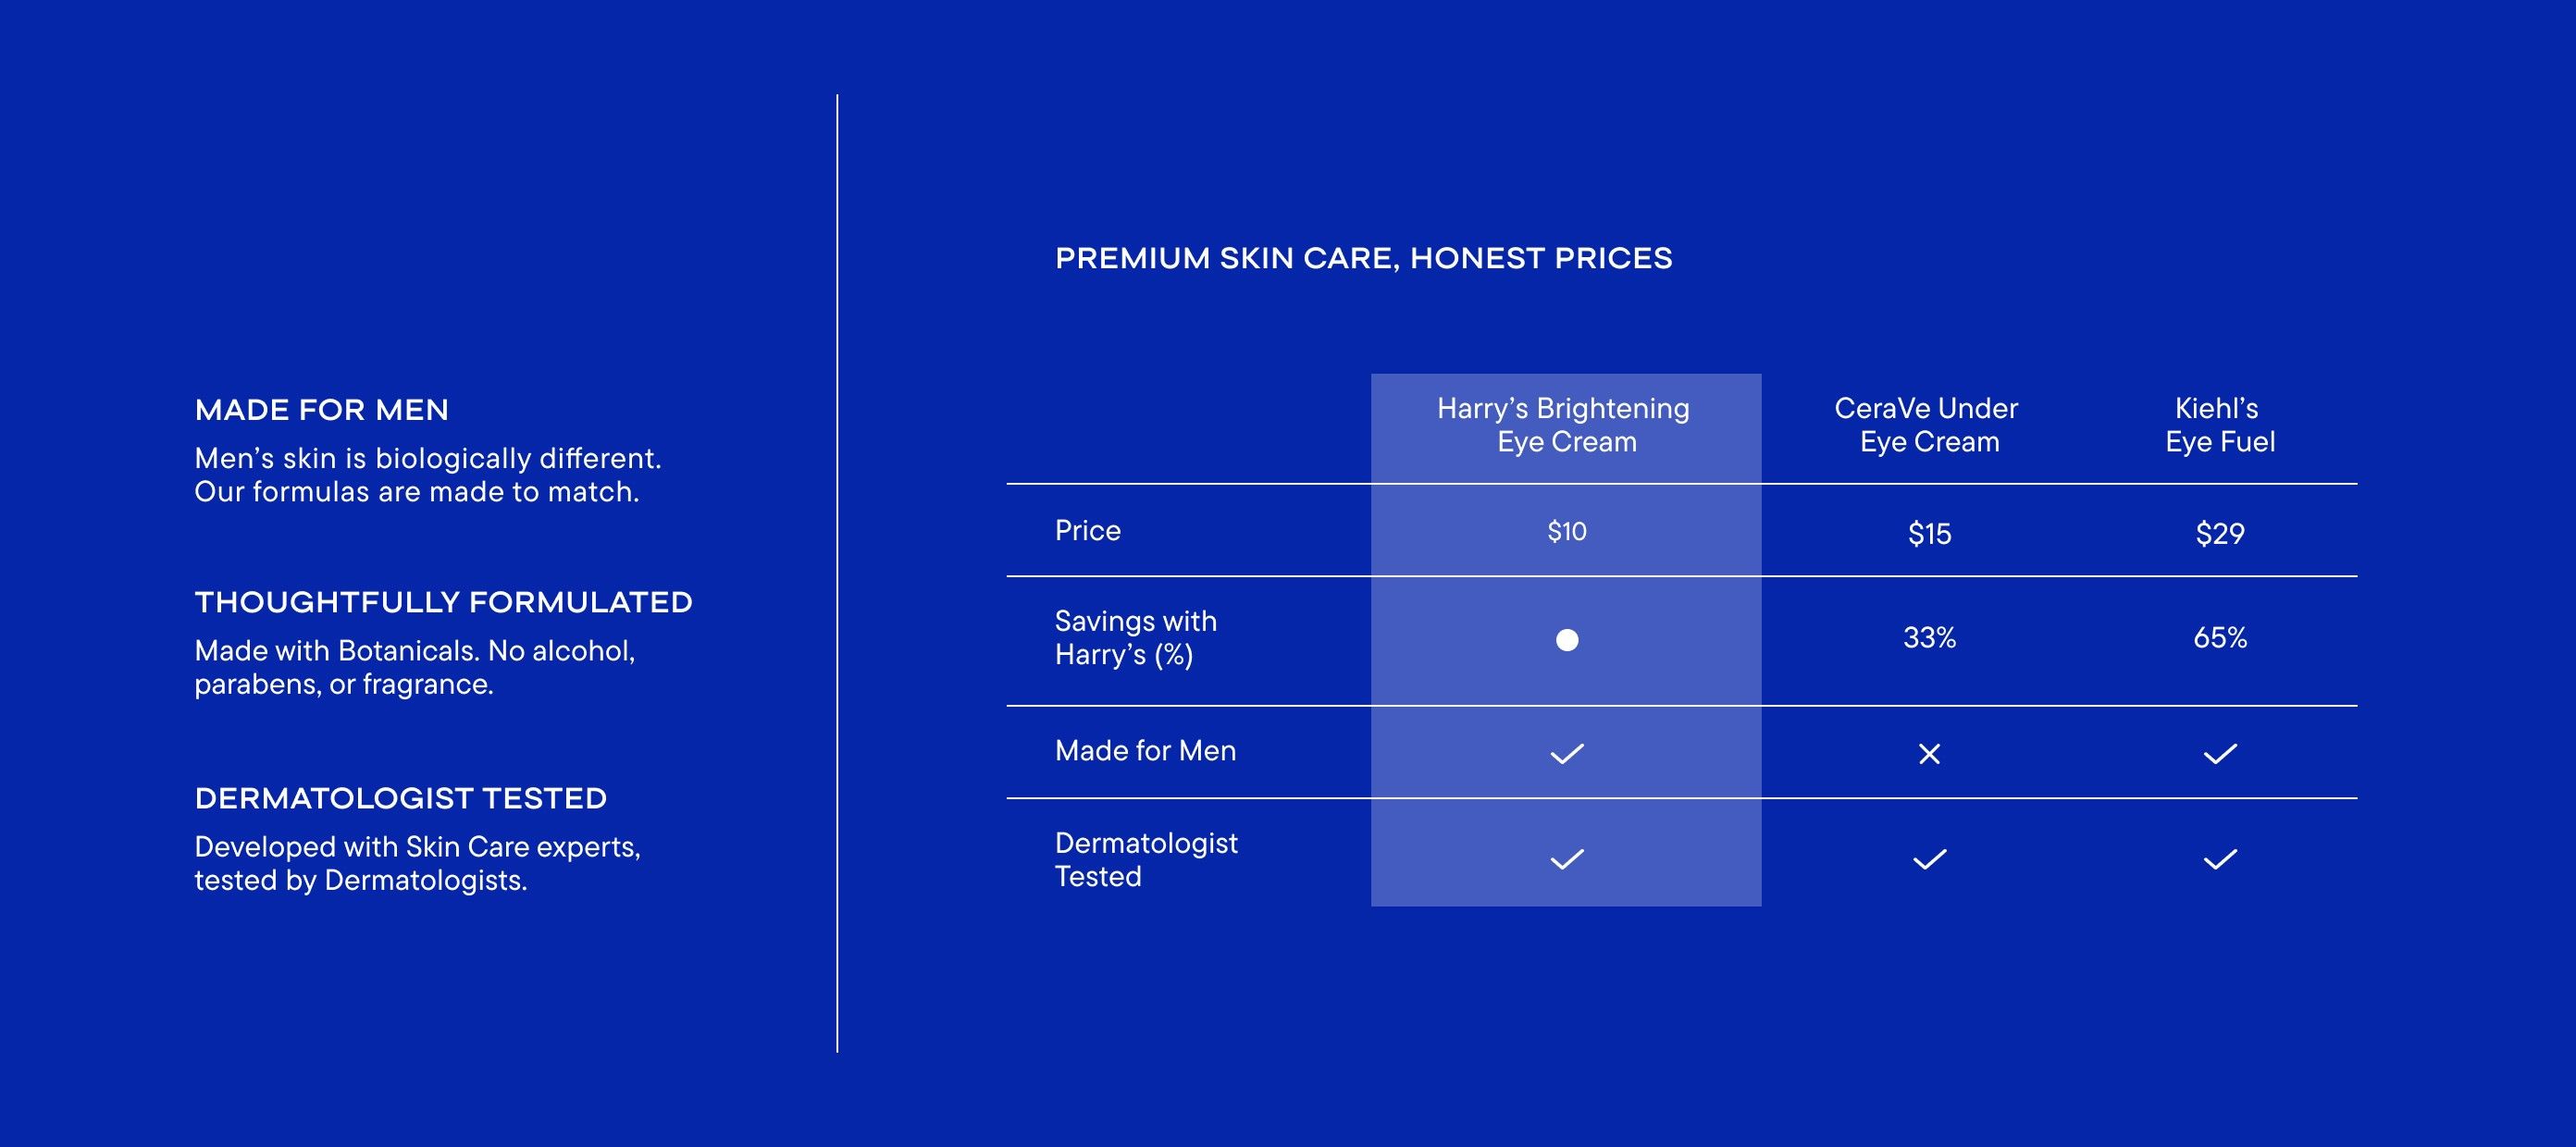Click the 65% savings value
The width and height of the screenshot is (2576, 1147).
2220,638
